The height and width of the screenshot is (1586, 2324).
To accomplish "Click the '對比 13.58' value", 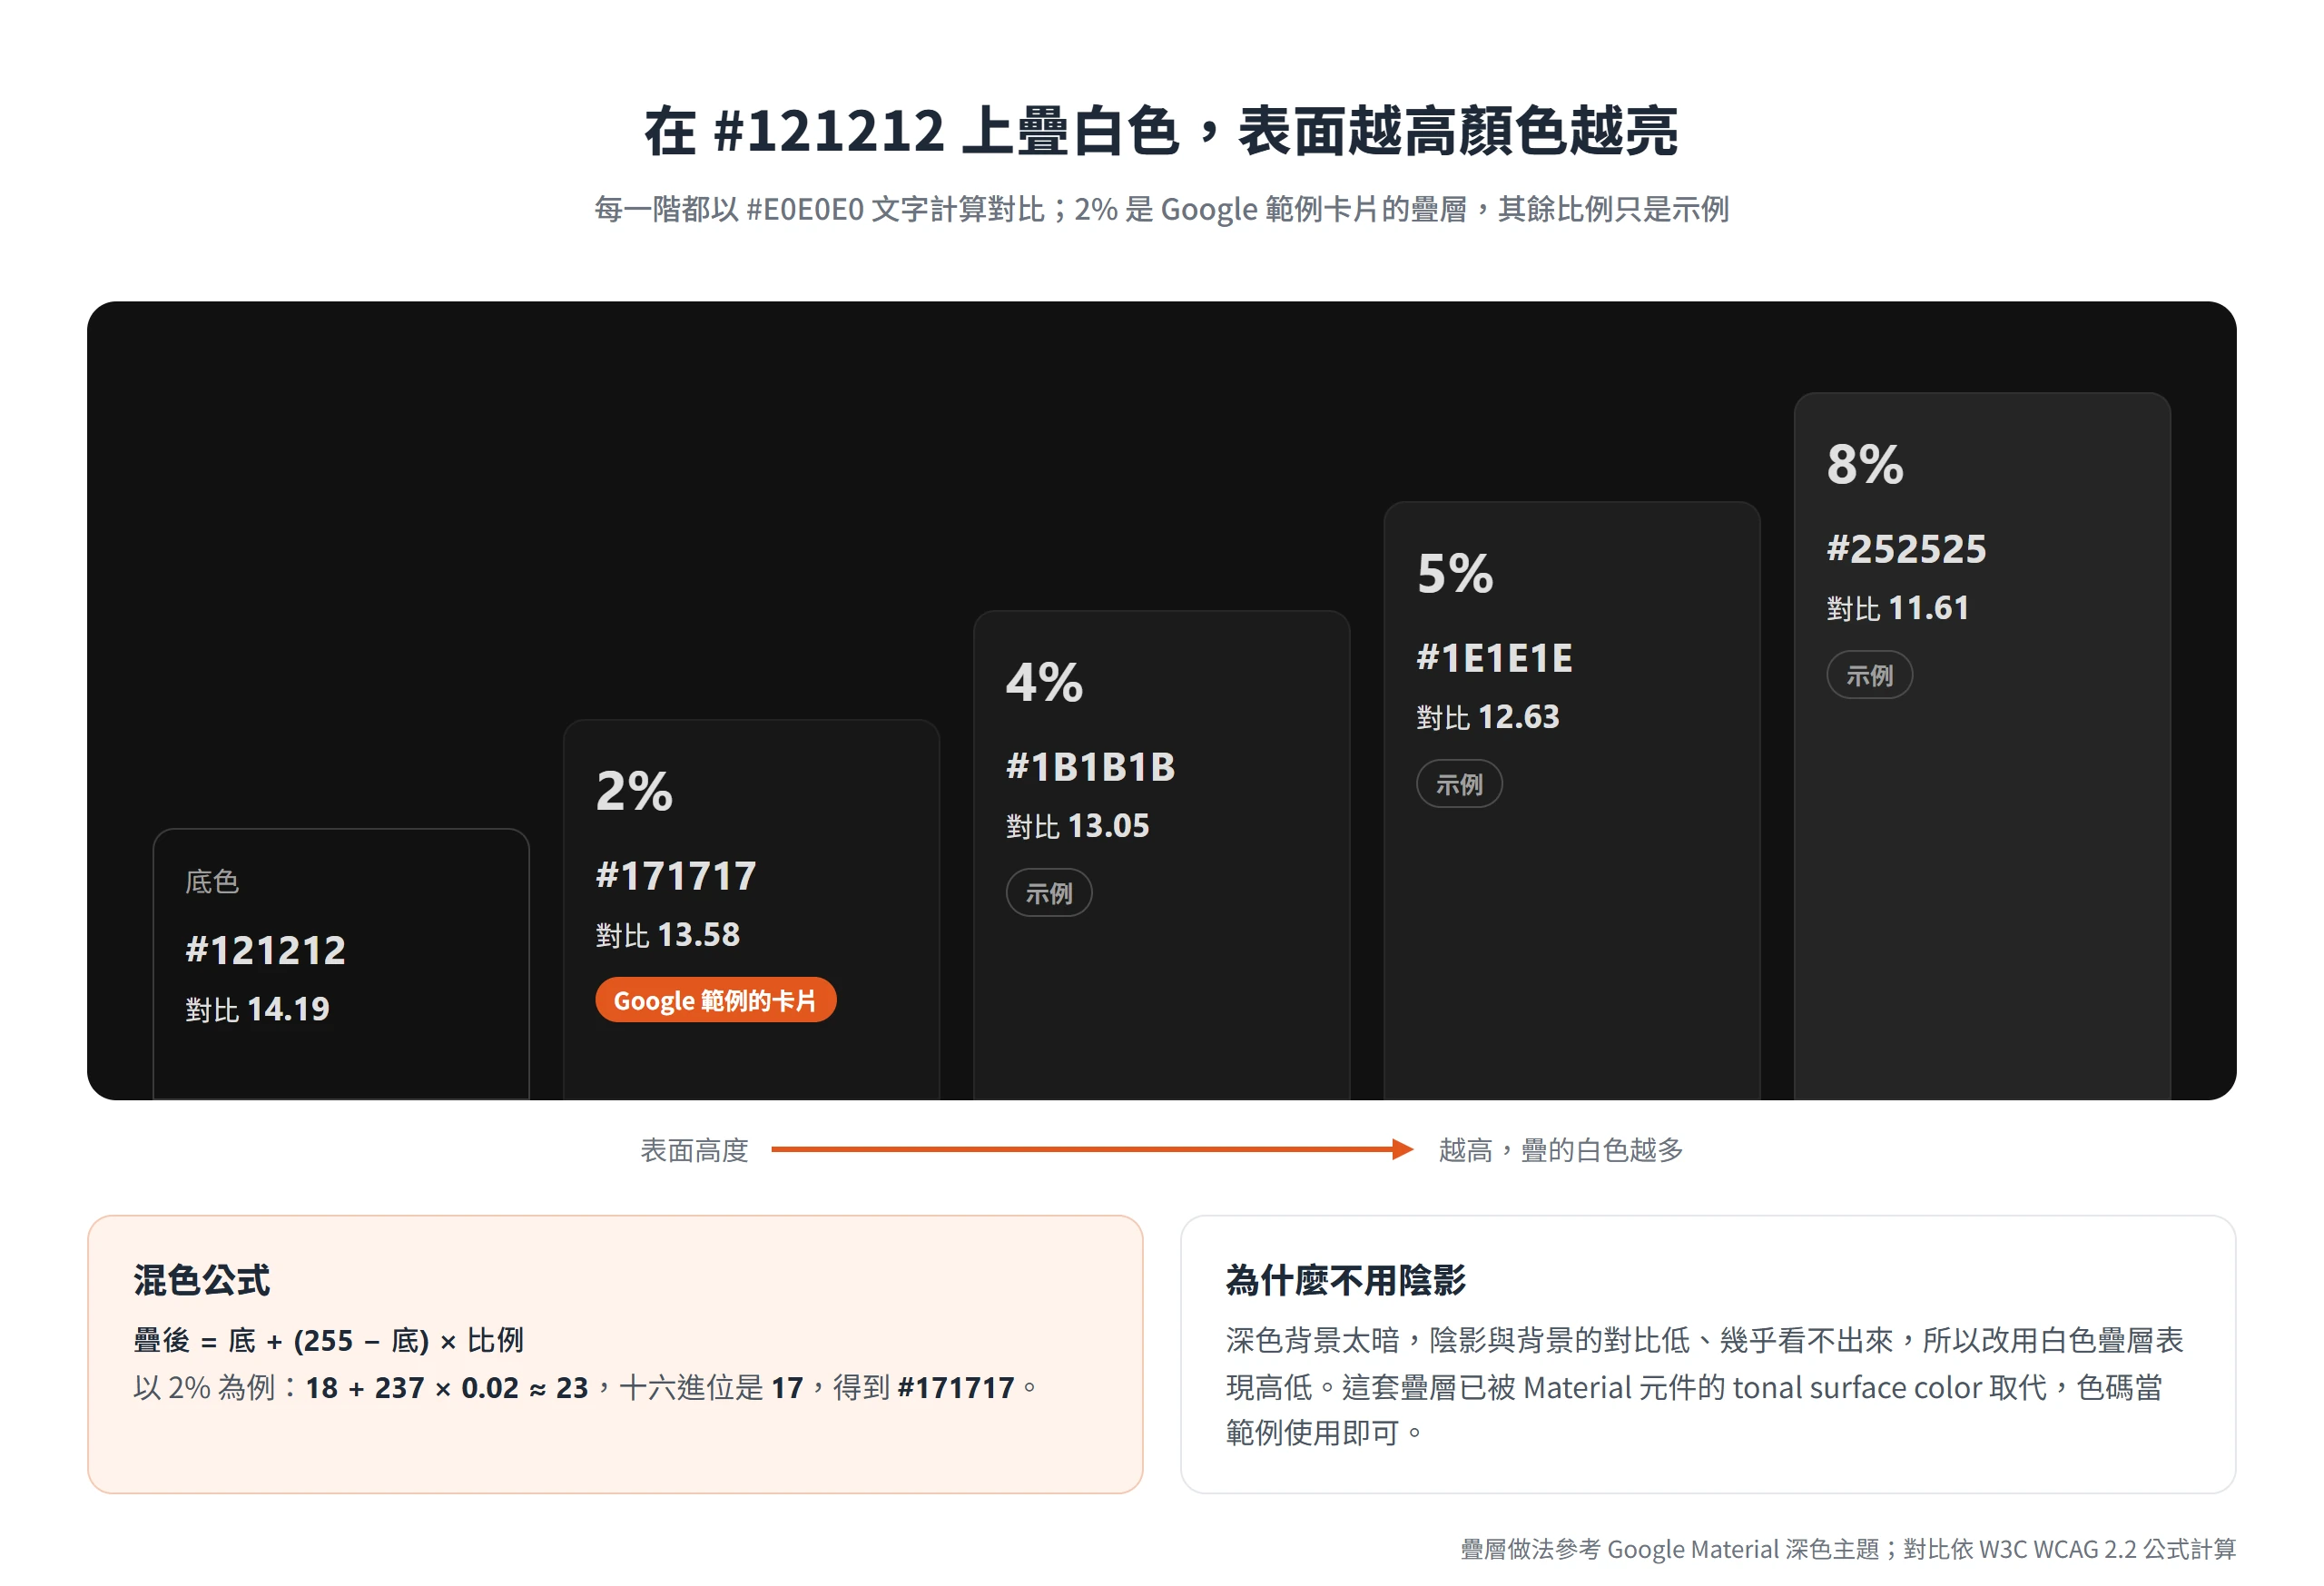I will (668, 935).
